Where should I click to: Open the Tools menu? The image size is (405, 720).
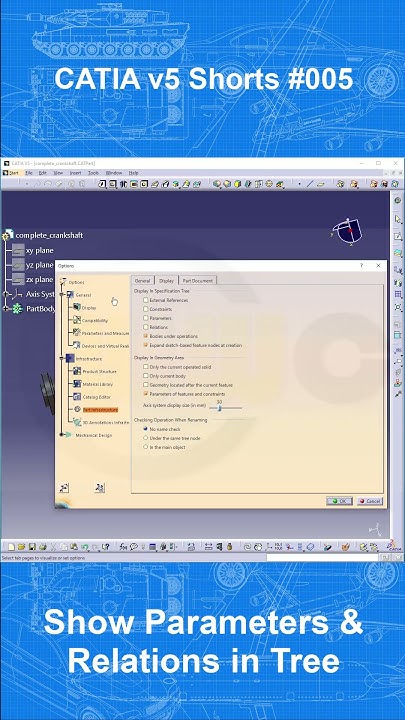pos(94,173)
